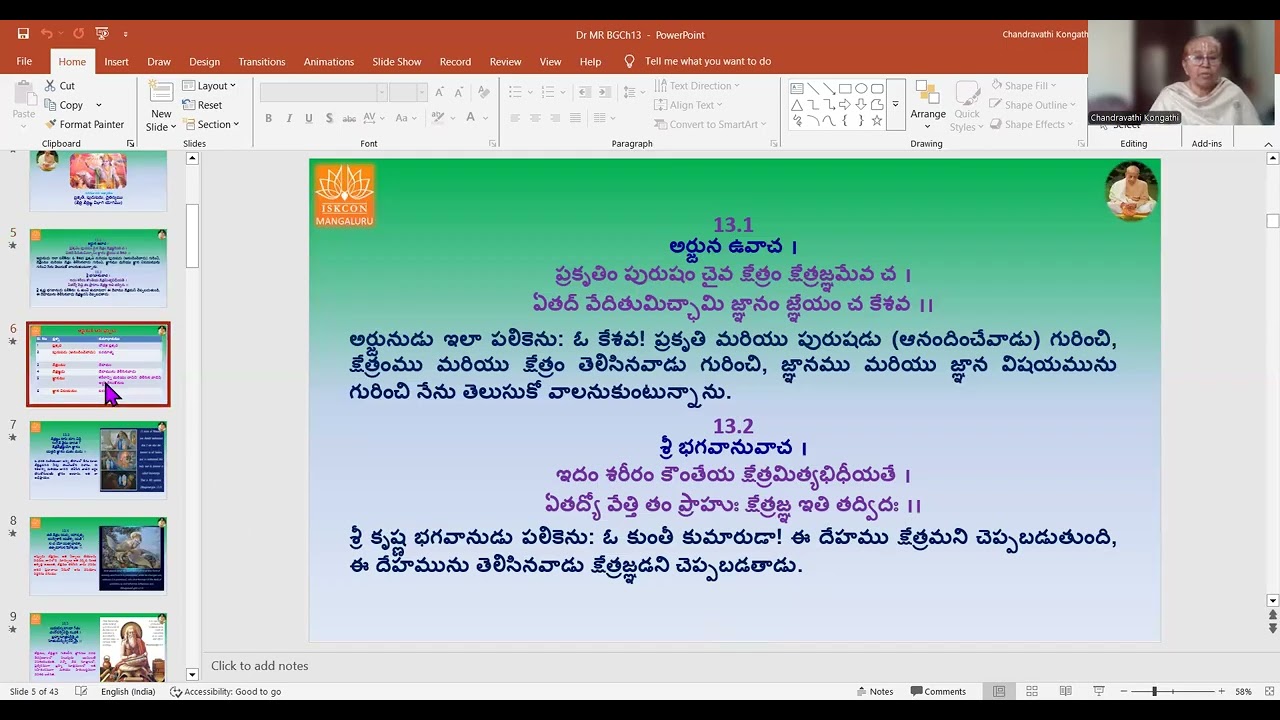This screenshot has height=720, width=1280.
Task: Click the Save icon in the title bar
Action: pos(23,34)
